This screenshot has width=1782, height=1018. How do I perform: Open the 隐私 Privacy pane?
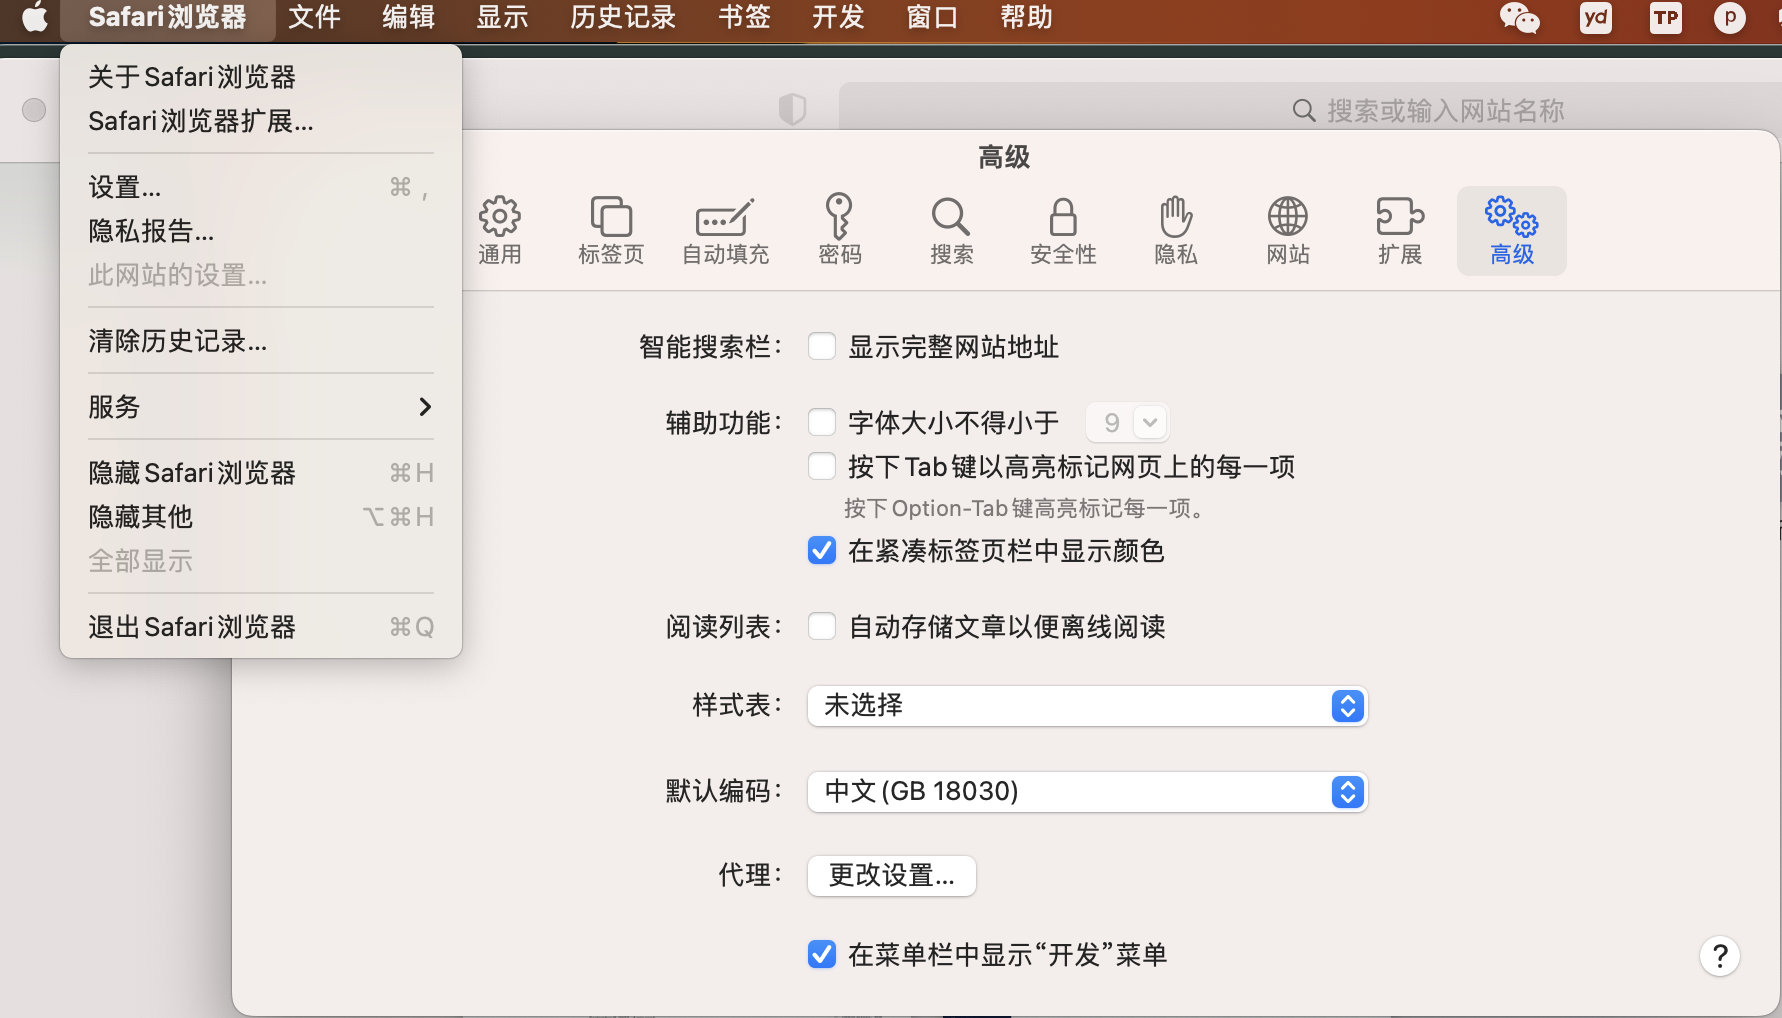point(1175,231)
